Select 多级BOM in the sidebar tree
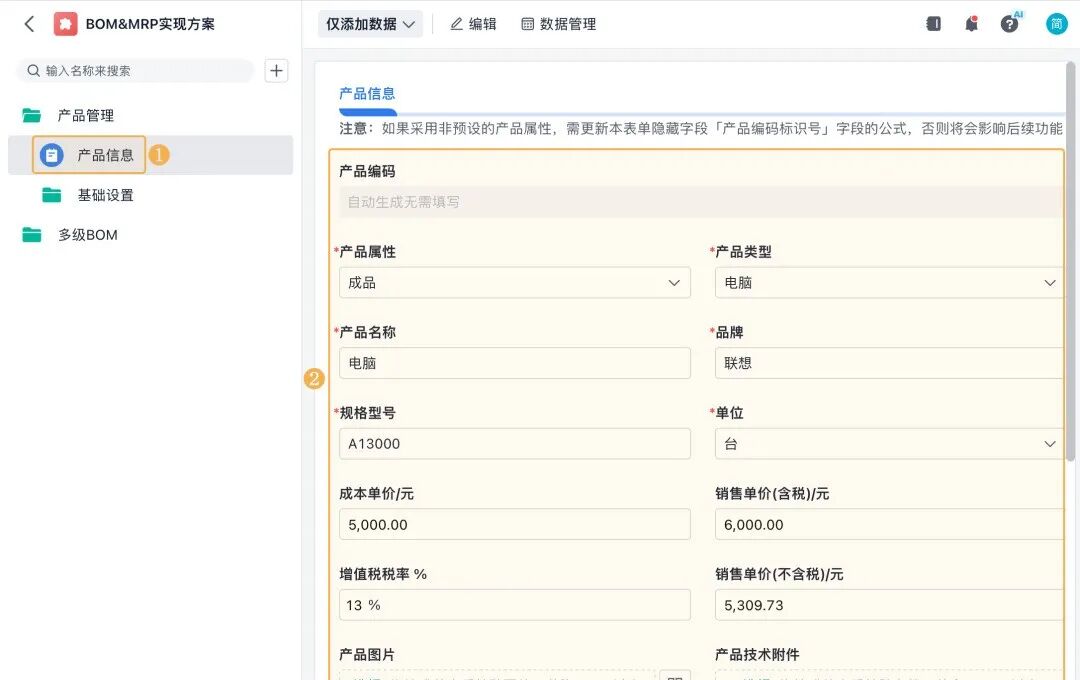This screenshot has width=1080, height=680. (87, 234)
